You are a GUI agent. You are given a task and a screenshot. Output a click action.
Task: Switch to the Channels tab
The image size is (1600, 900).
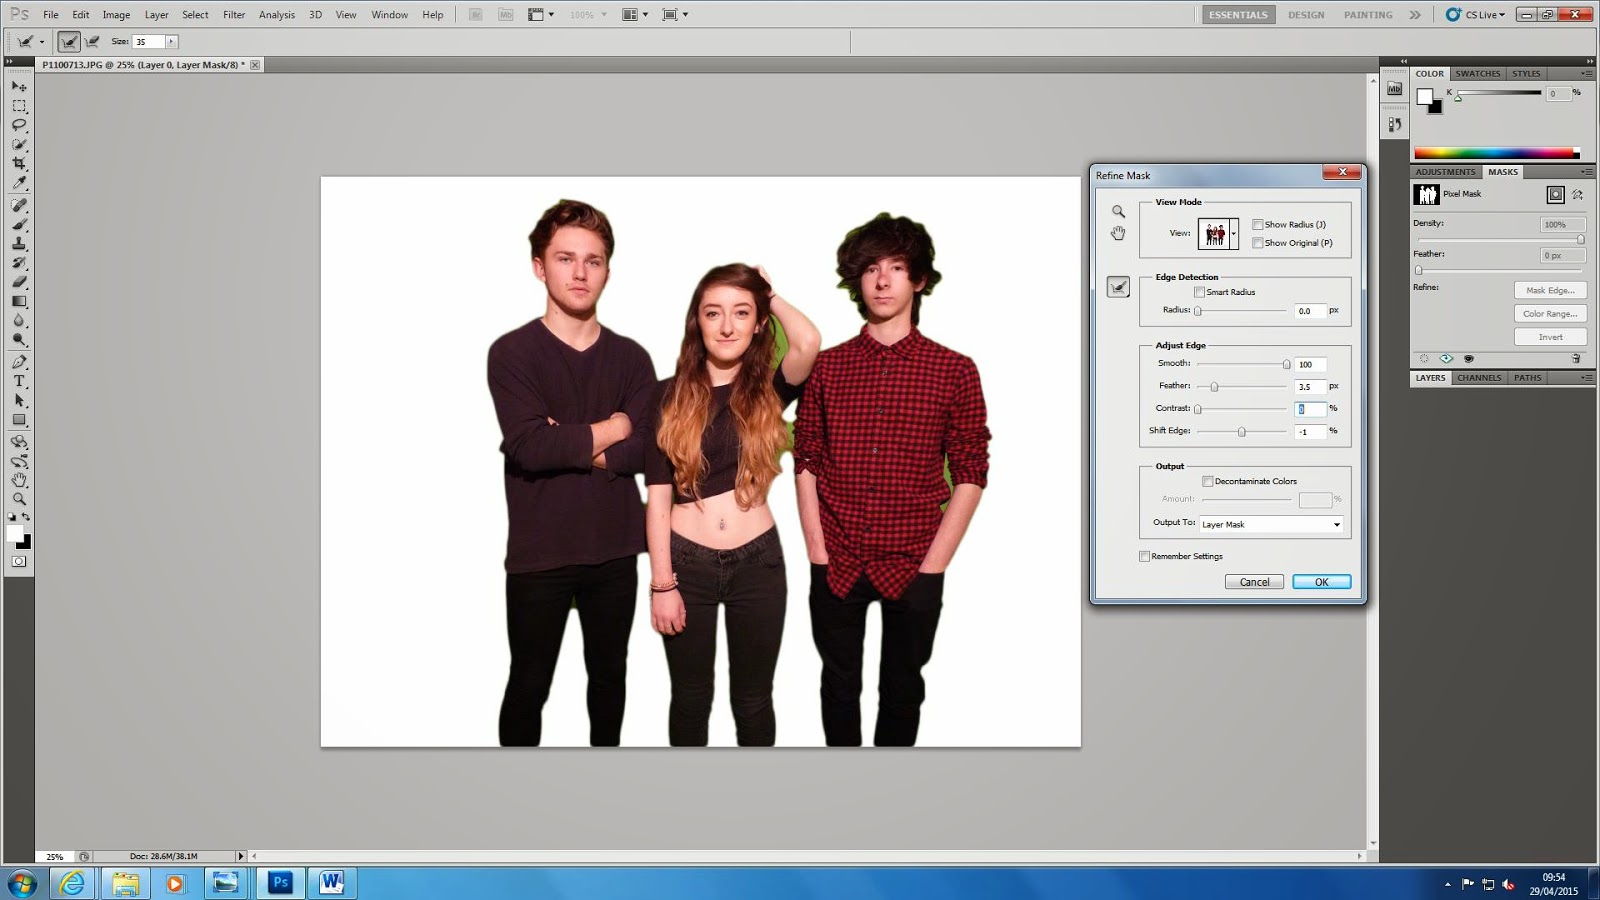[x=1478, y=378]
